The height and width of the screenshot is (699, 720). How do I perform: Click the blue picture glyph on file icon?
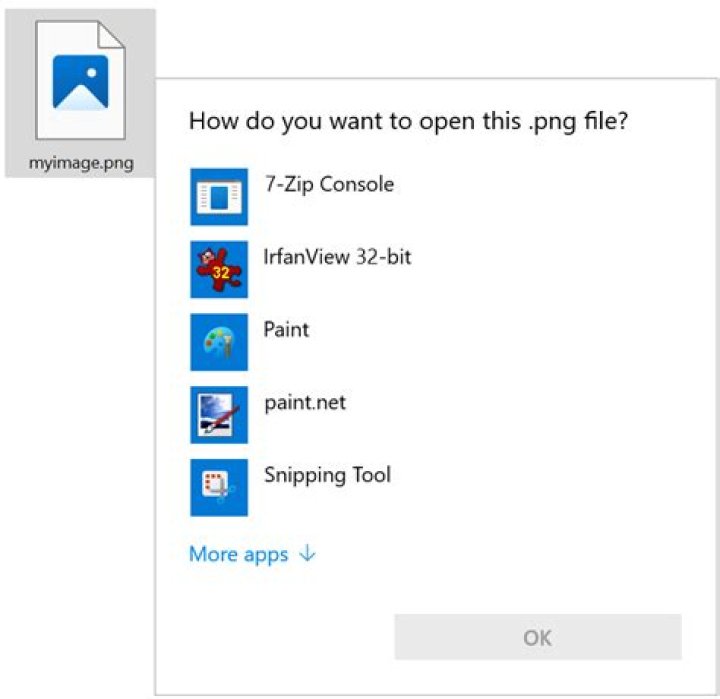tap(80, 83)
